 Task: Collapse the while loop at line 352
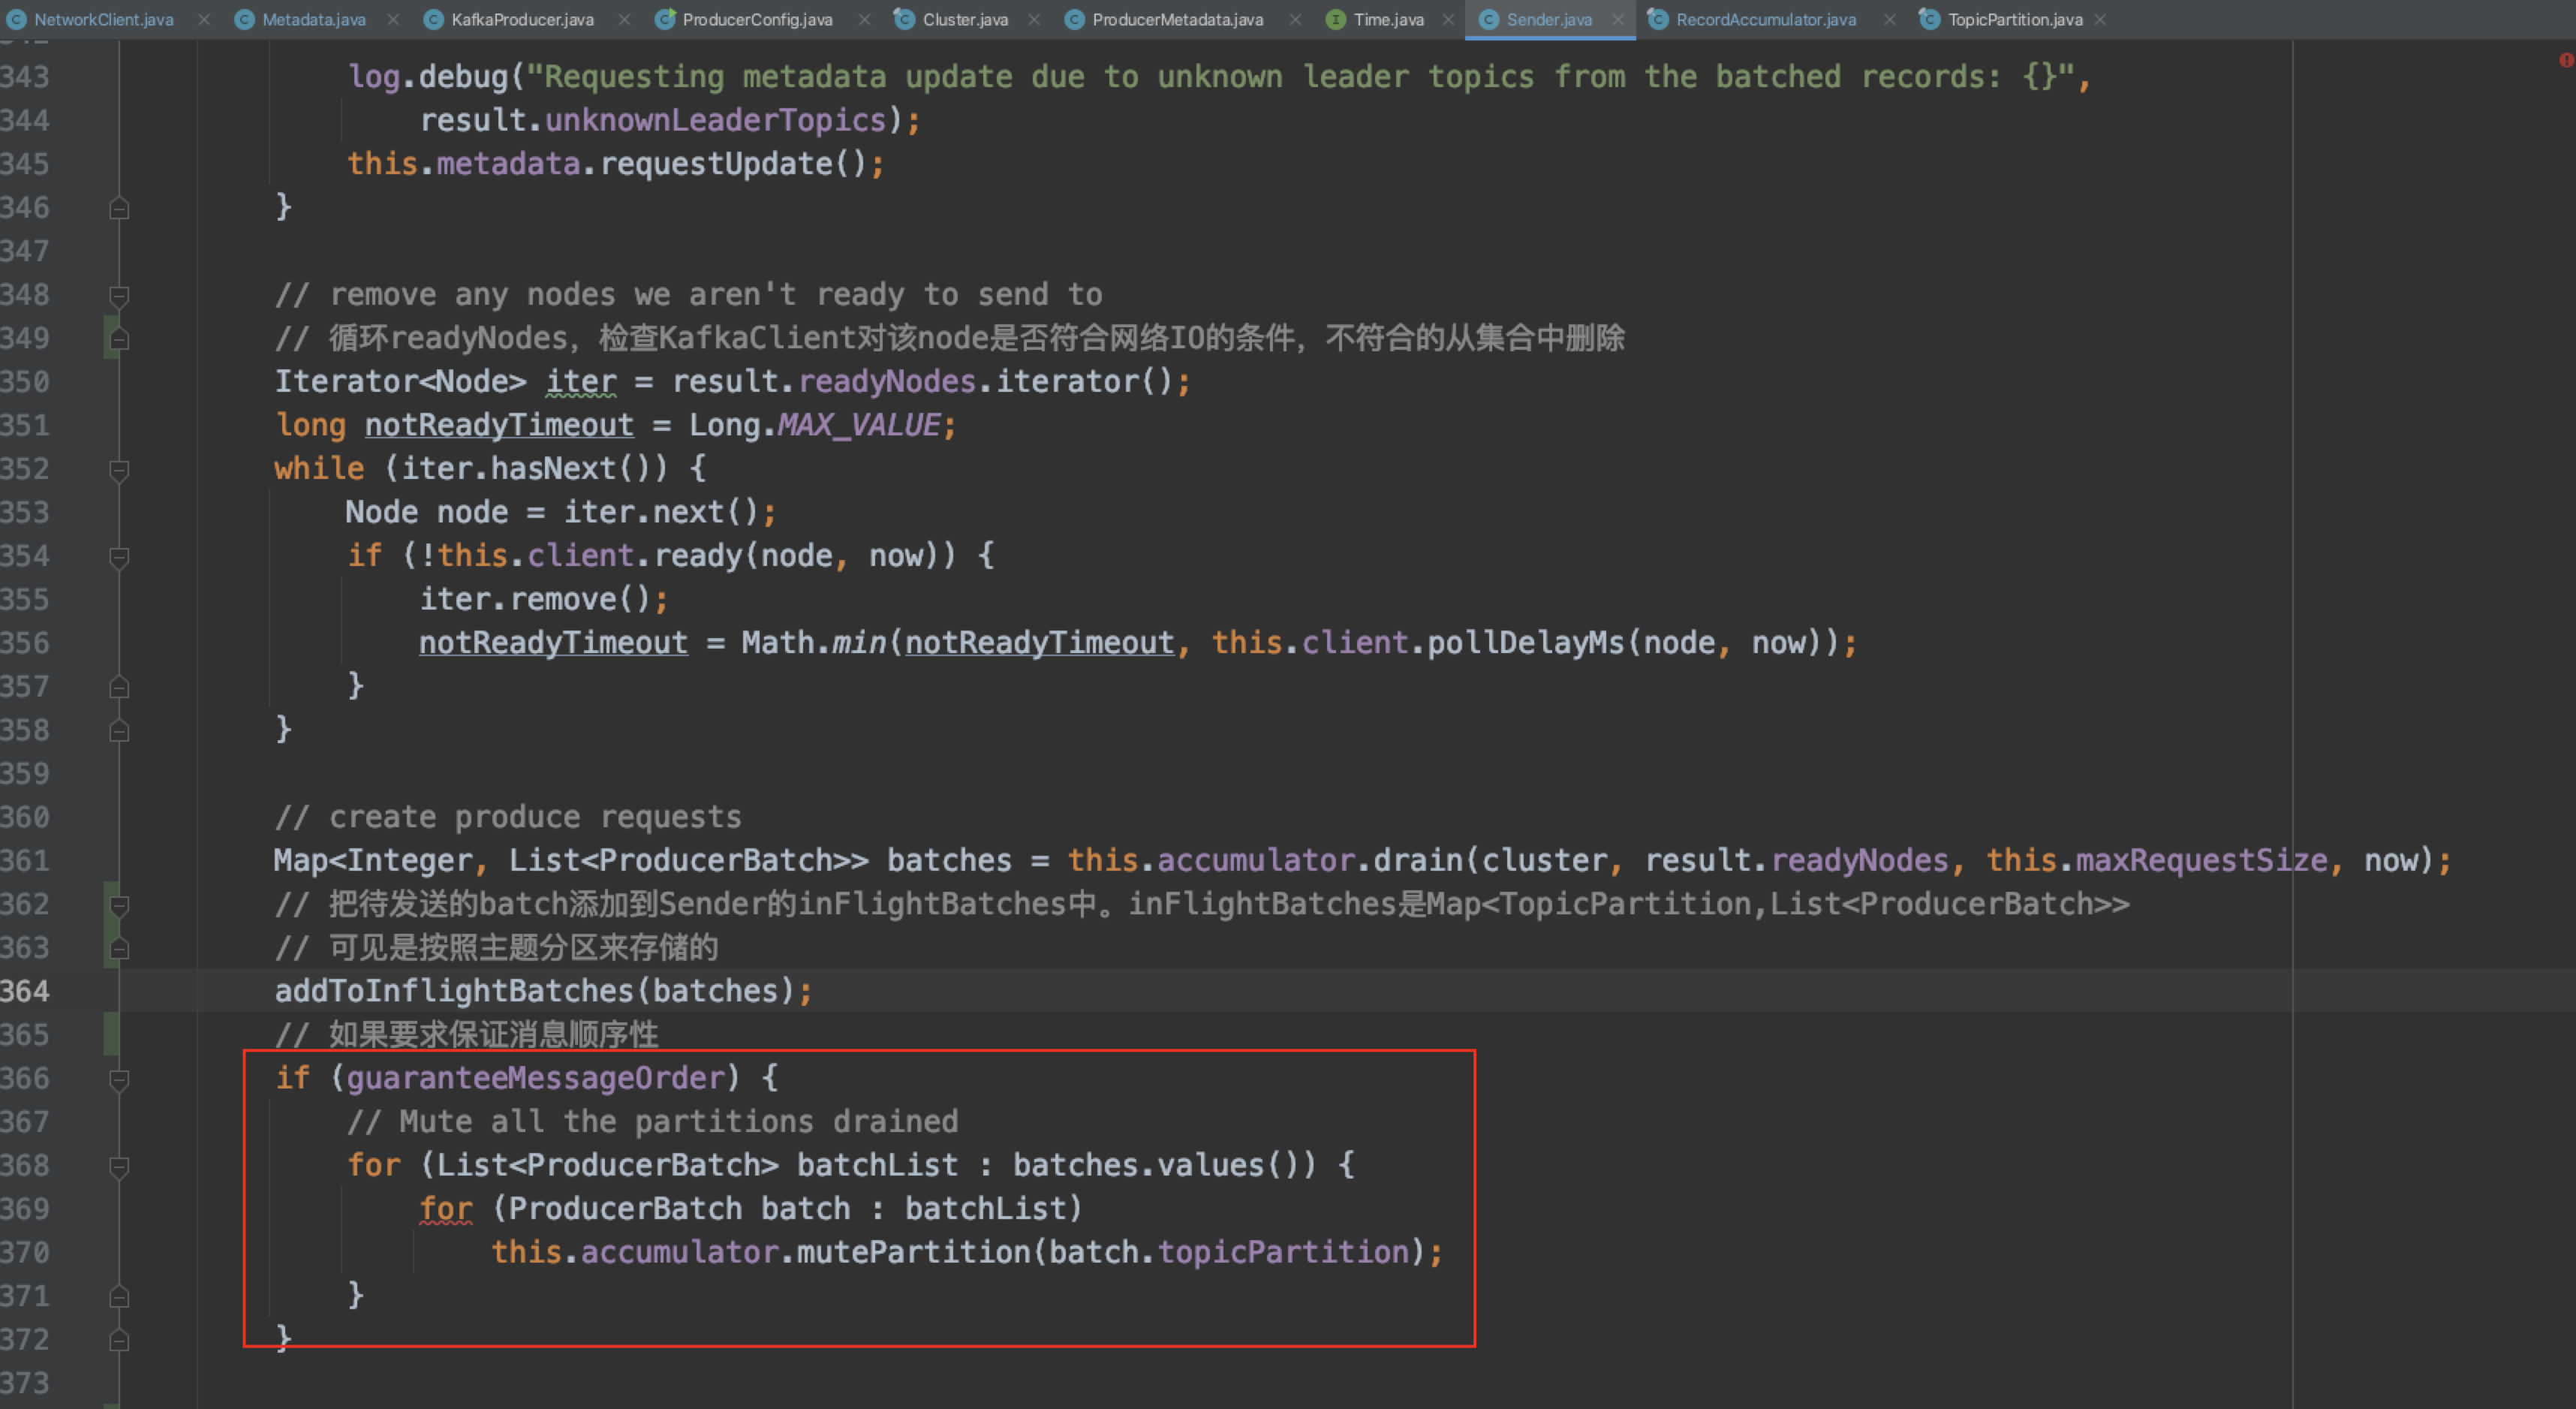(x=119, y=469)
